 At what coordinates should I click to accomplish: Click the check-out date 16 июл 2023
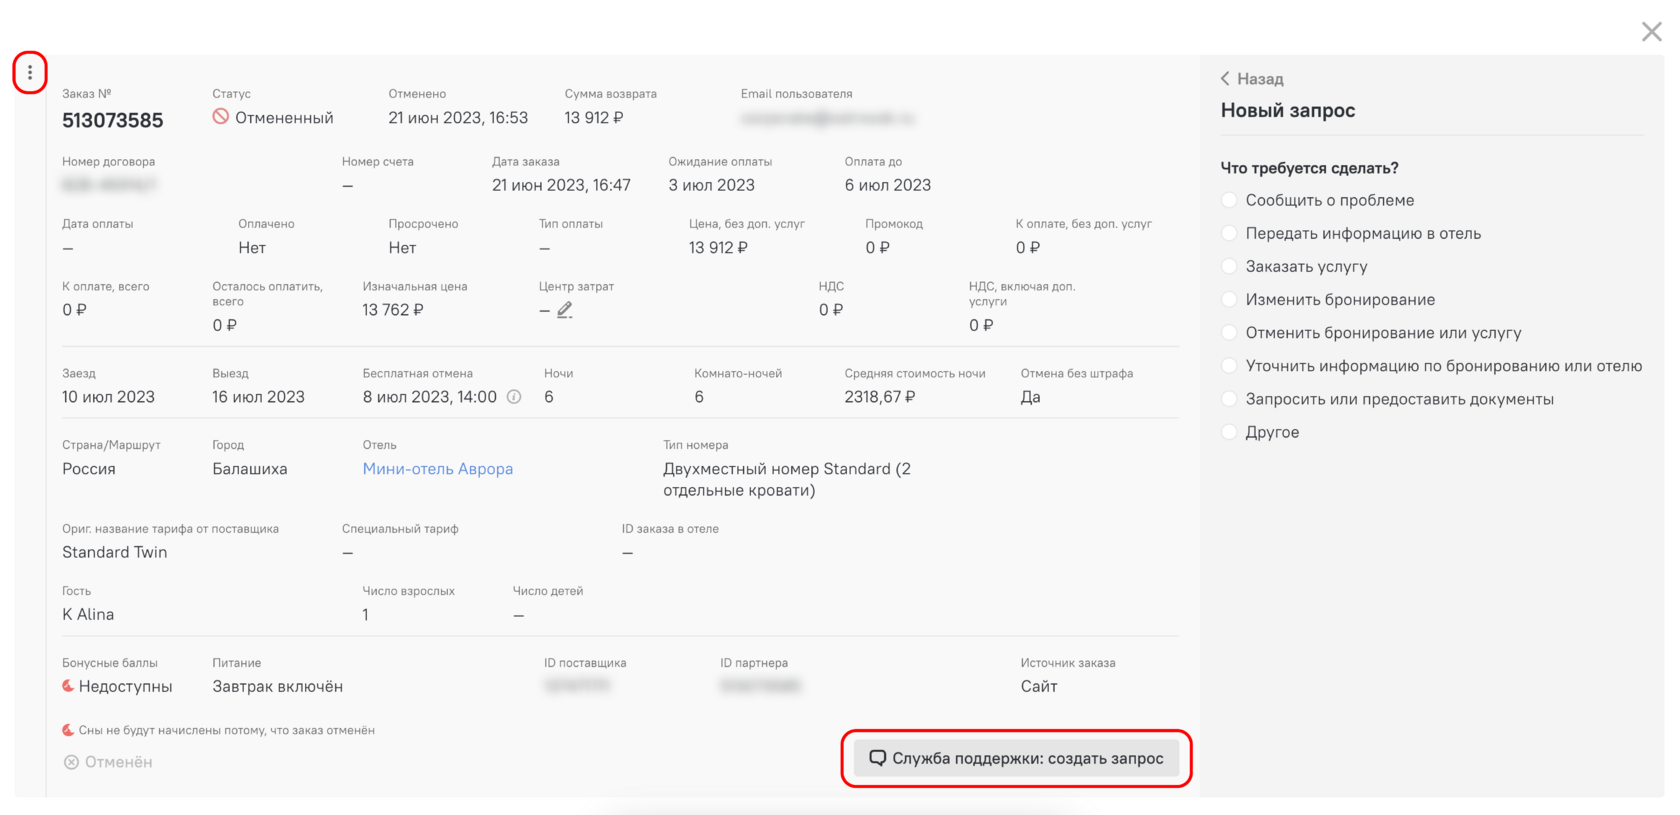[258, 397]
